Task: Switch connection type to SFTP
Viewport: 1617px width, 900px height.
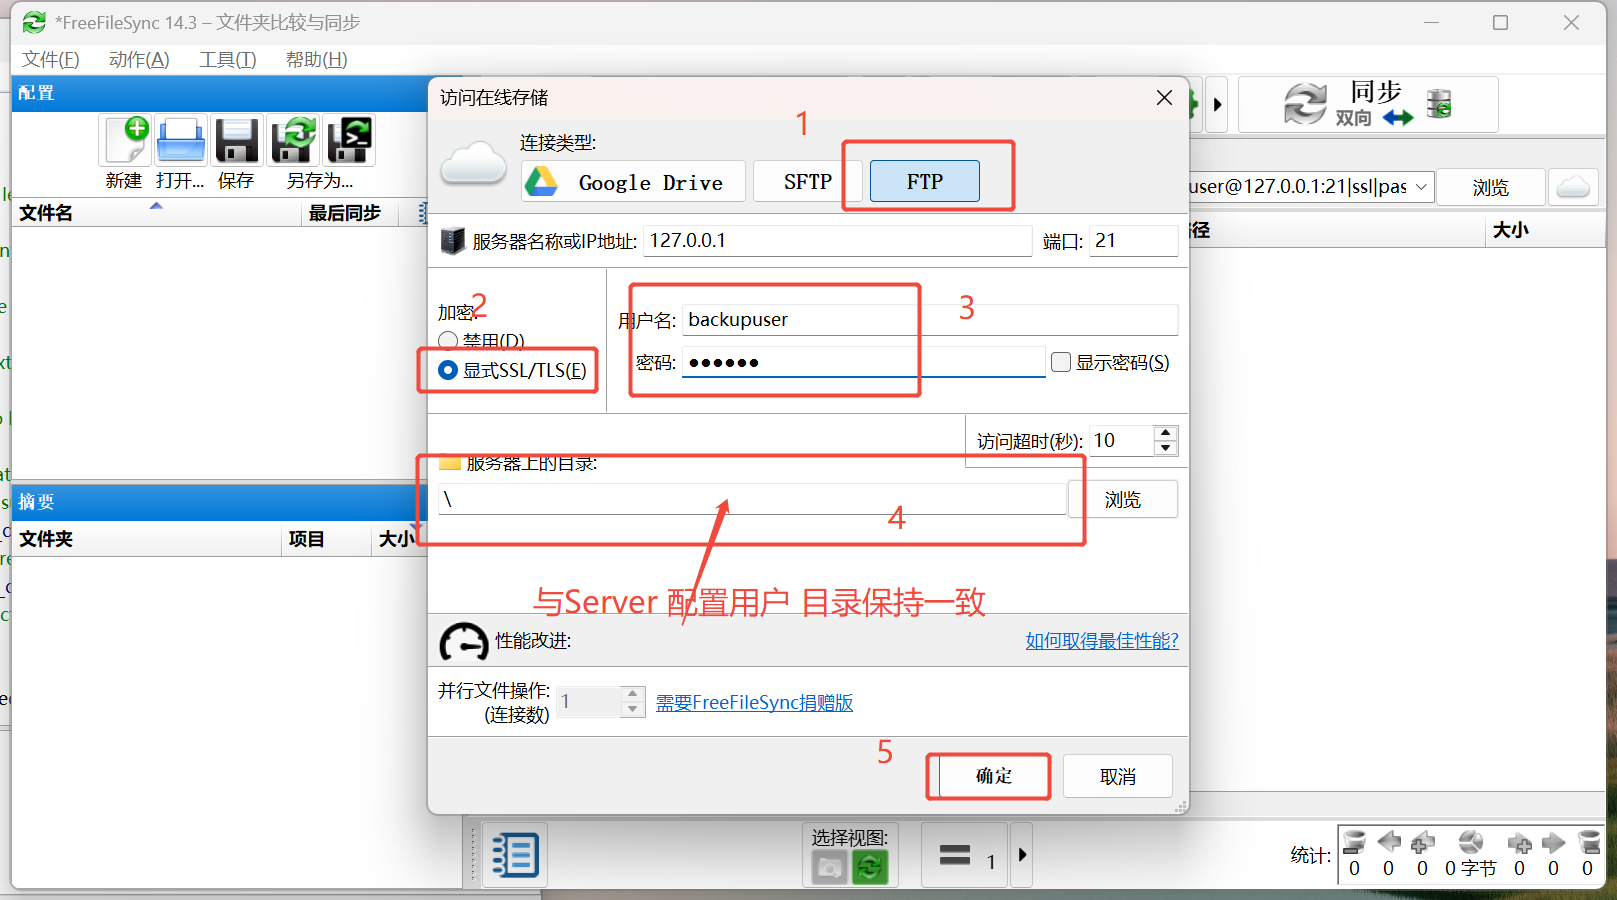Action: click(x=807, y=182)
